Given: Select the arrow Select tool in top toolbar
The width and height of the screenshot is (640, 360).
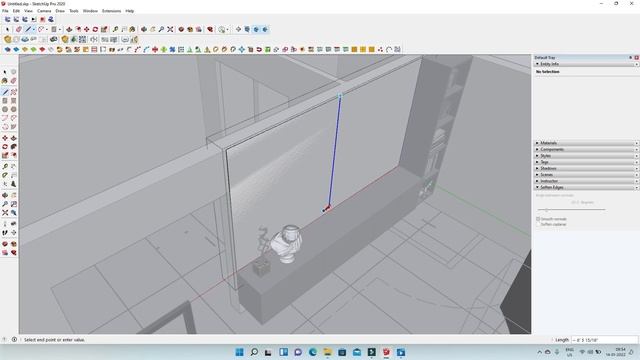Looking at the screenshot, I should tap(7, 29).
